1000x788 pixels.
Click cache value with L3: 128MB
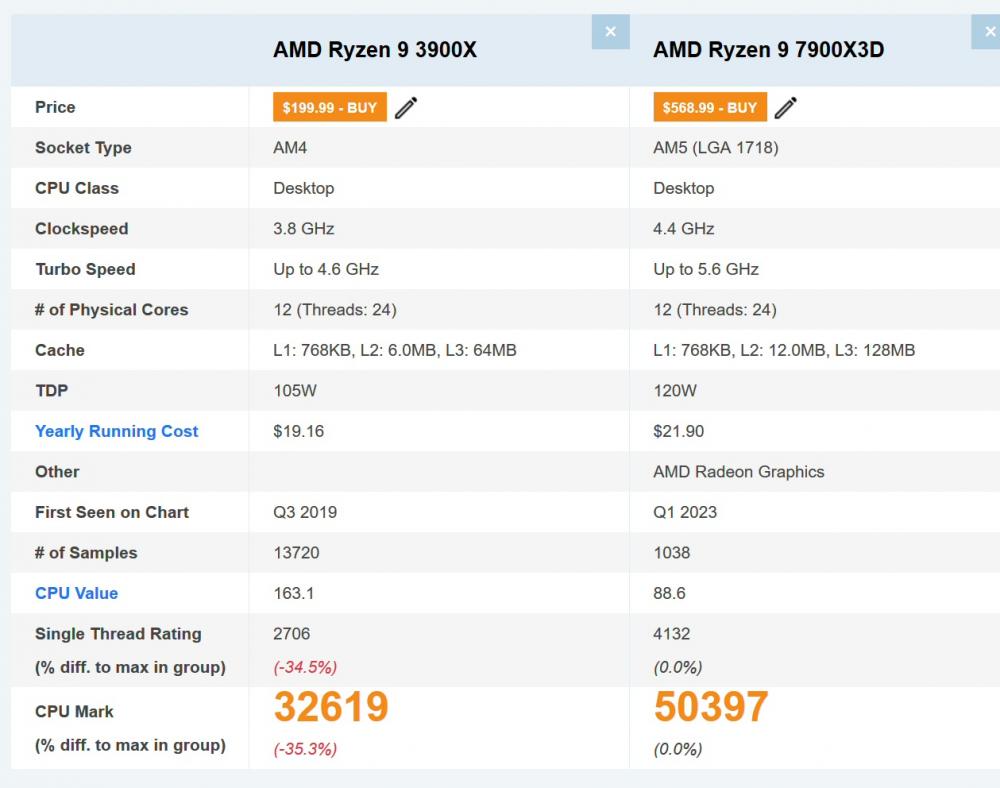784,350
